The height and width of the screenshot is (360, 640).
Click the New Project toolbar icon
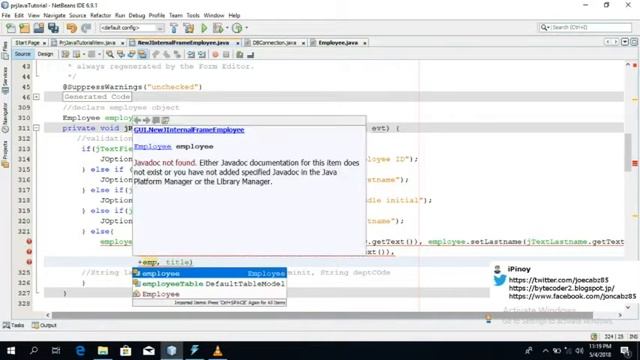coord(24,28)
